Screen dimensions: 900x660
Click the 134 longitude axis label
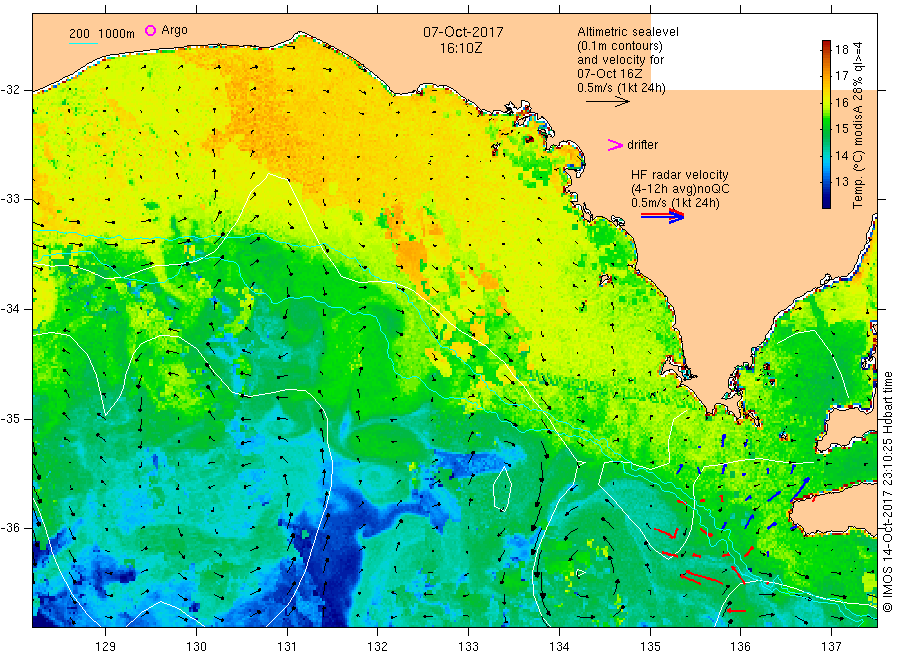[x=559, y=647]
